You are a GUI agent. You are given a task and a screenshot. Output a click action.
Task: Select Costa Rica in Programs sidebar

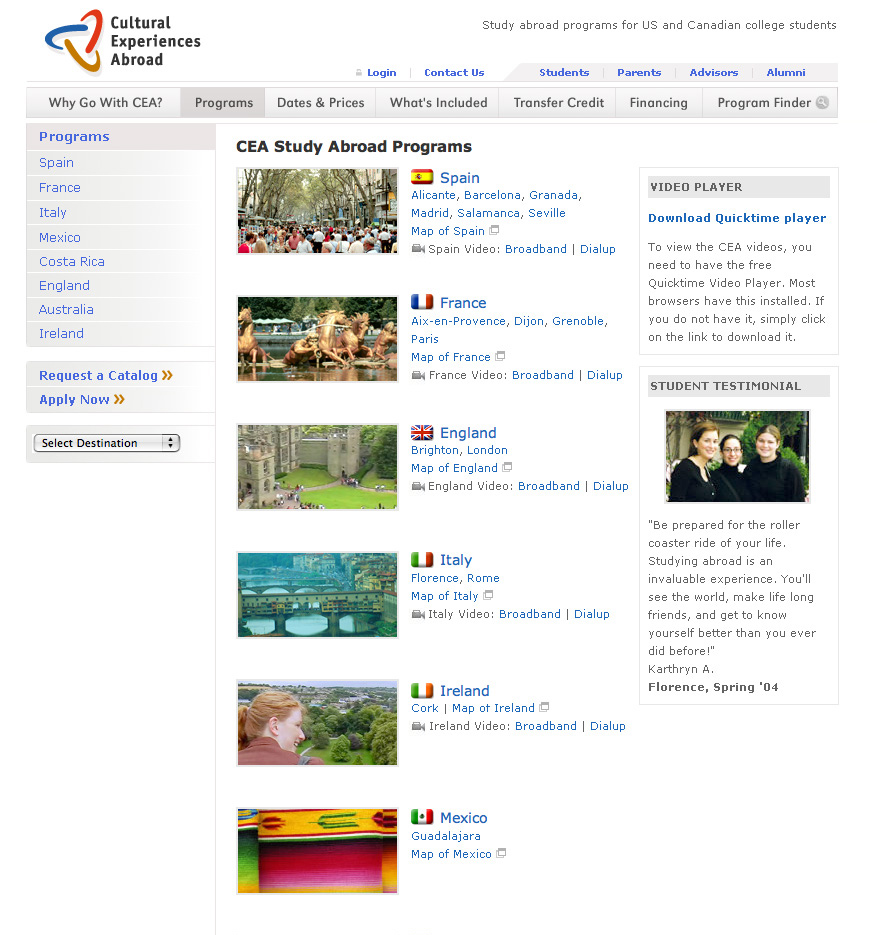pyautogui.click(x=72, y=261)
